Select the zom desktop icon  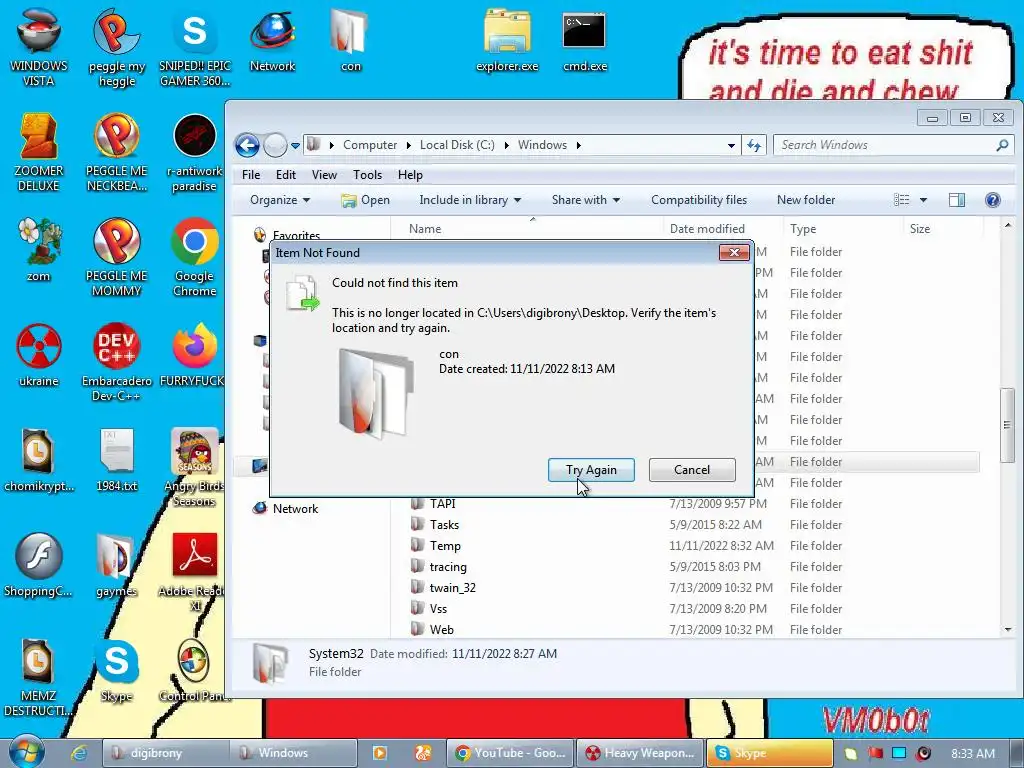39,250
